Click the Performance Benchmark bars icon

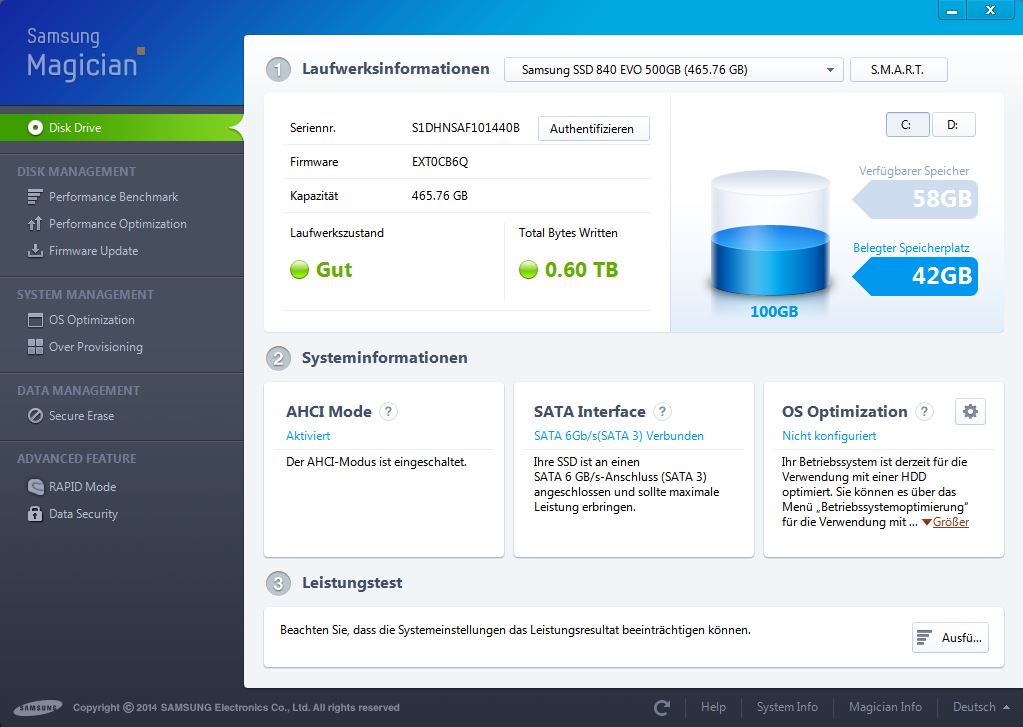point(35,196)
